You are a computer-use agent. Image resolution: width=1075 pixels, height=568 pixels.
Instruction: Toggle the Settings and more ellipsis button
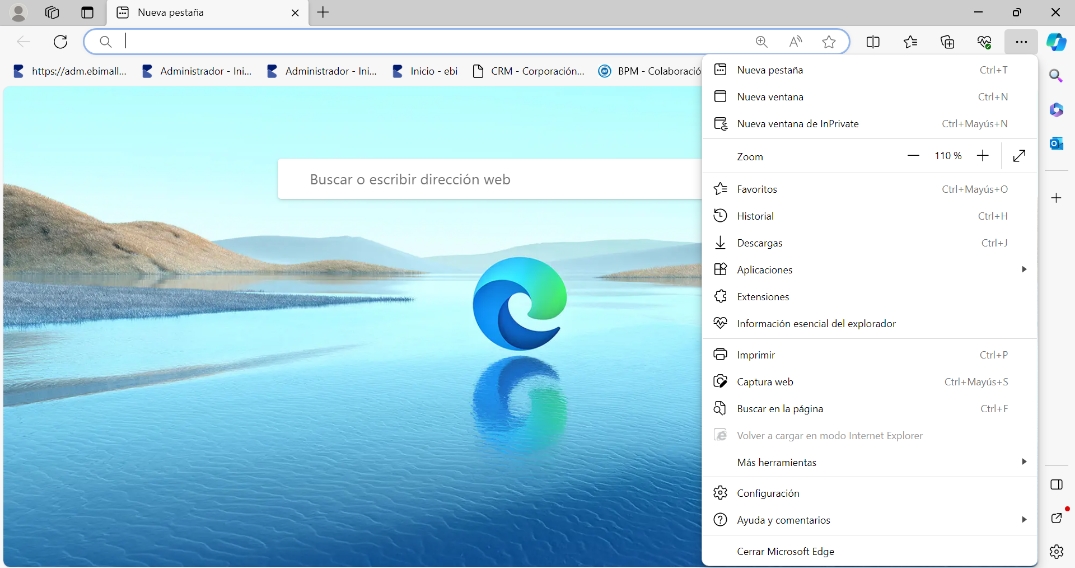tap(1021, 42)
